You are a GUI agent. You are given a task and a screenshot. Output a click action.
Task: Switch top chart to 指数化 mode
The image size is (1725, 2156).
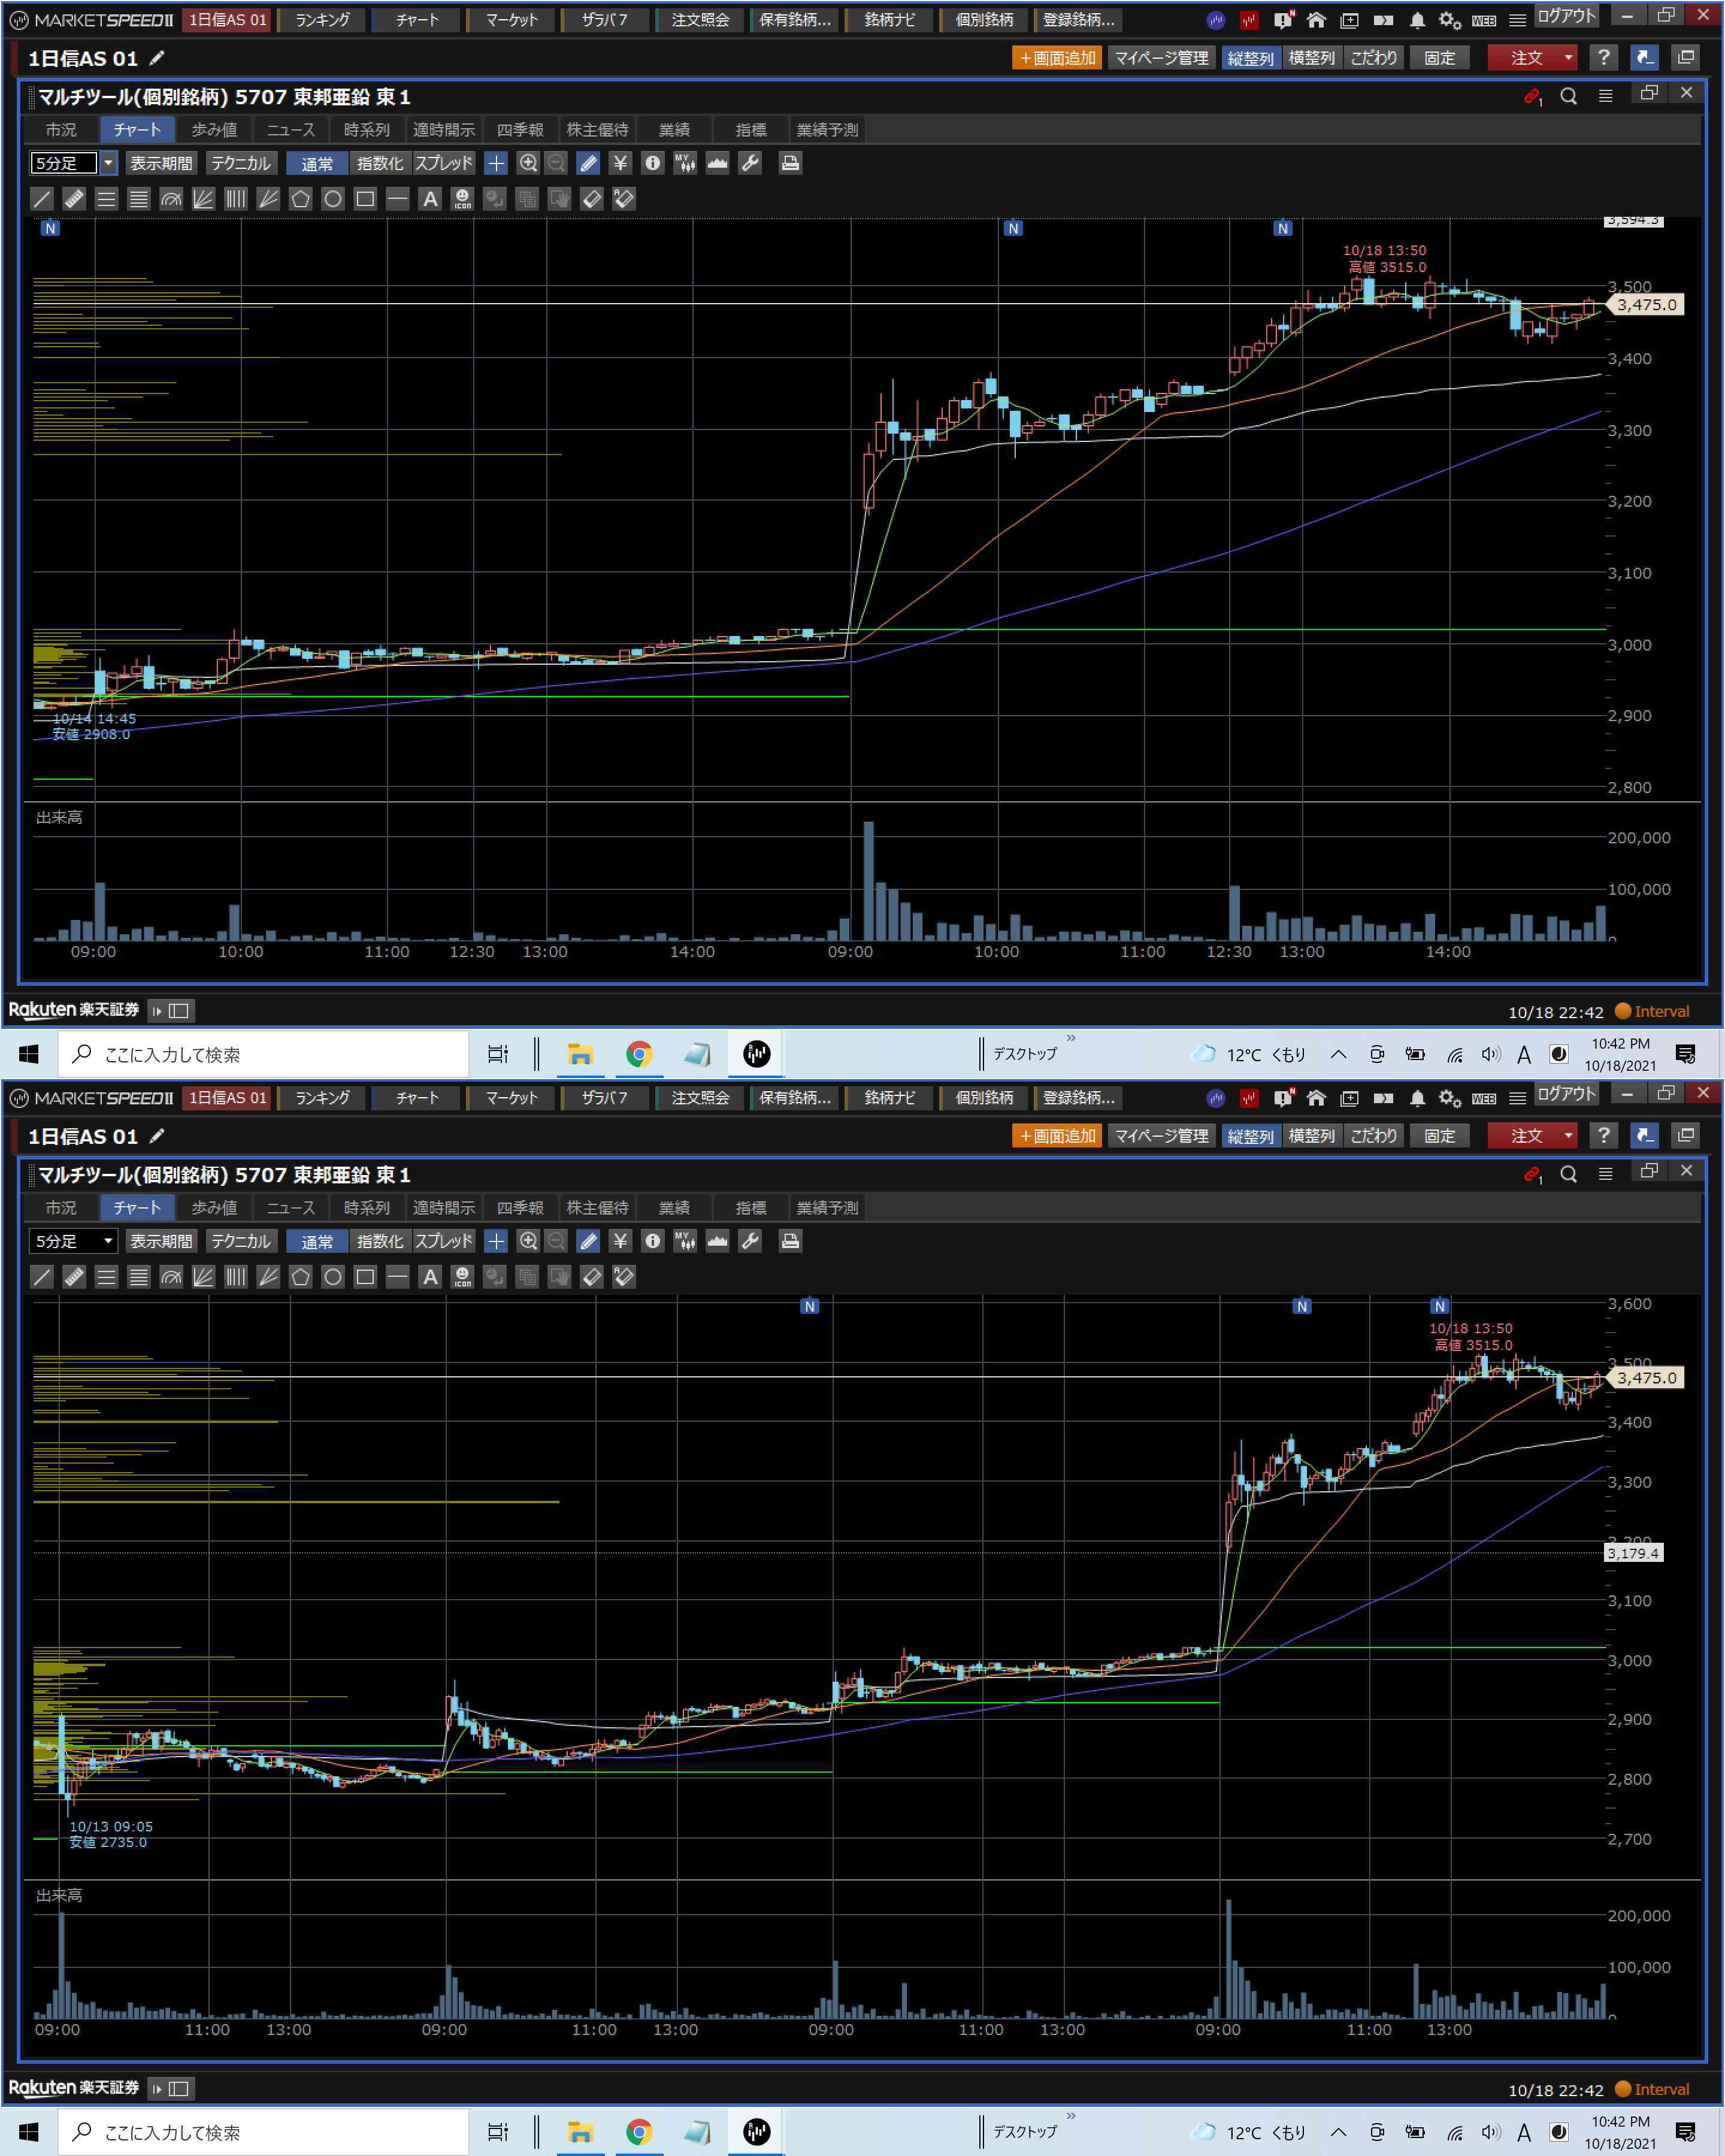379,163
